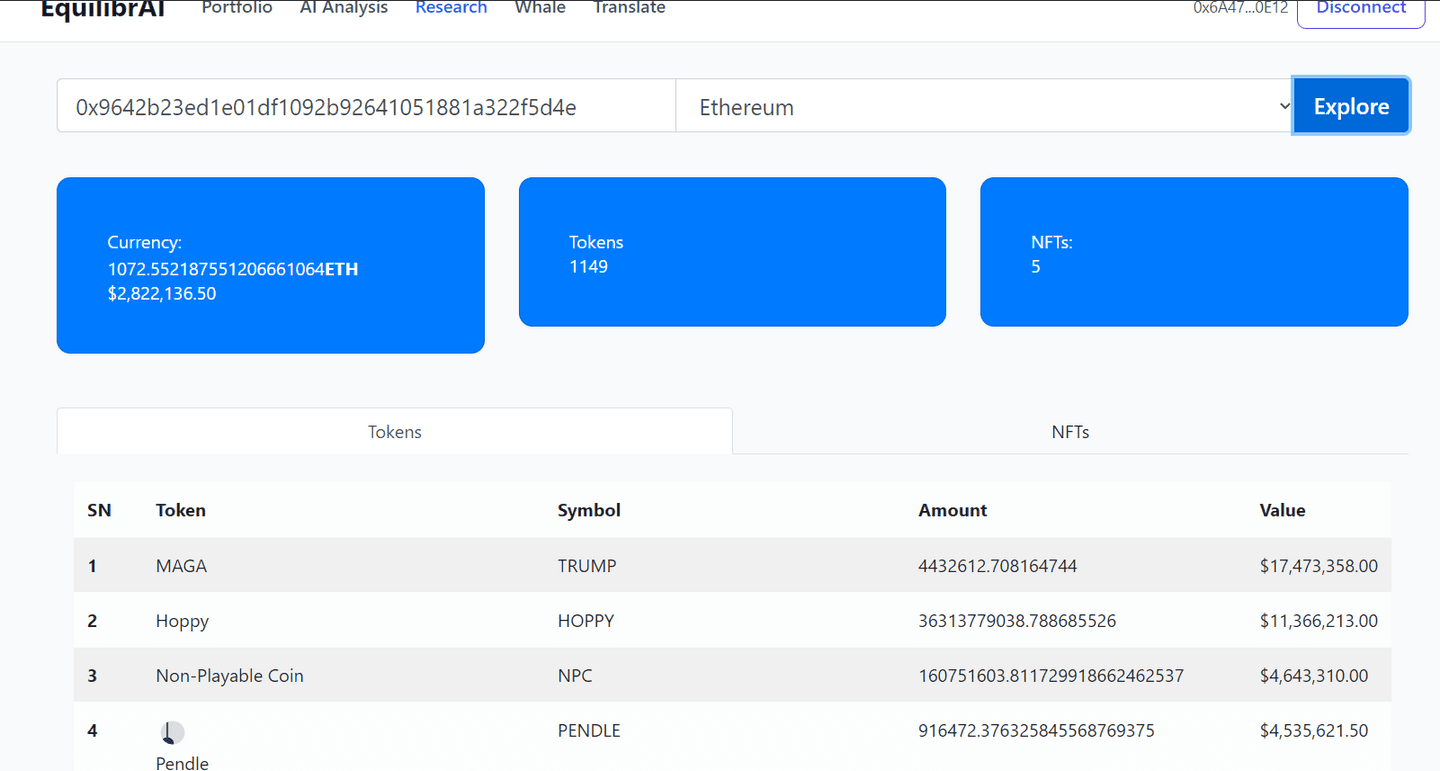1440x771 pixels.
Task: Click the connected wallet address 0x6A47...0E12
Action: [x=1240, y=8]
